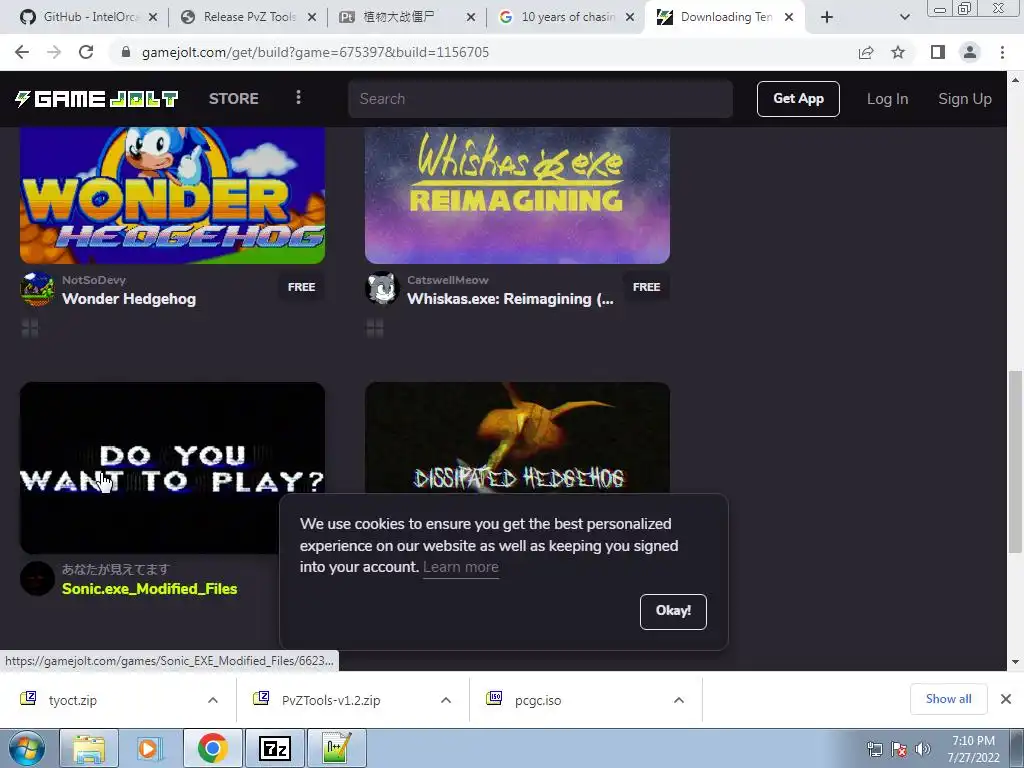Open Windows Explorer from taskbar
The width and height of the screenshot is (1024, 768).
click(x=89, y=748)
